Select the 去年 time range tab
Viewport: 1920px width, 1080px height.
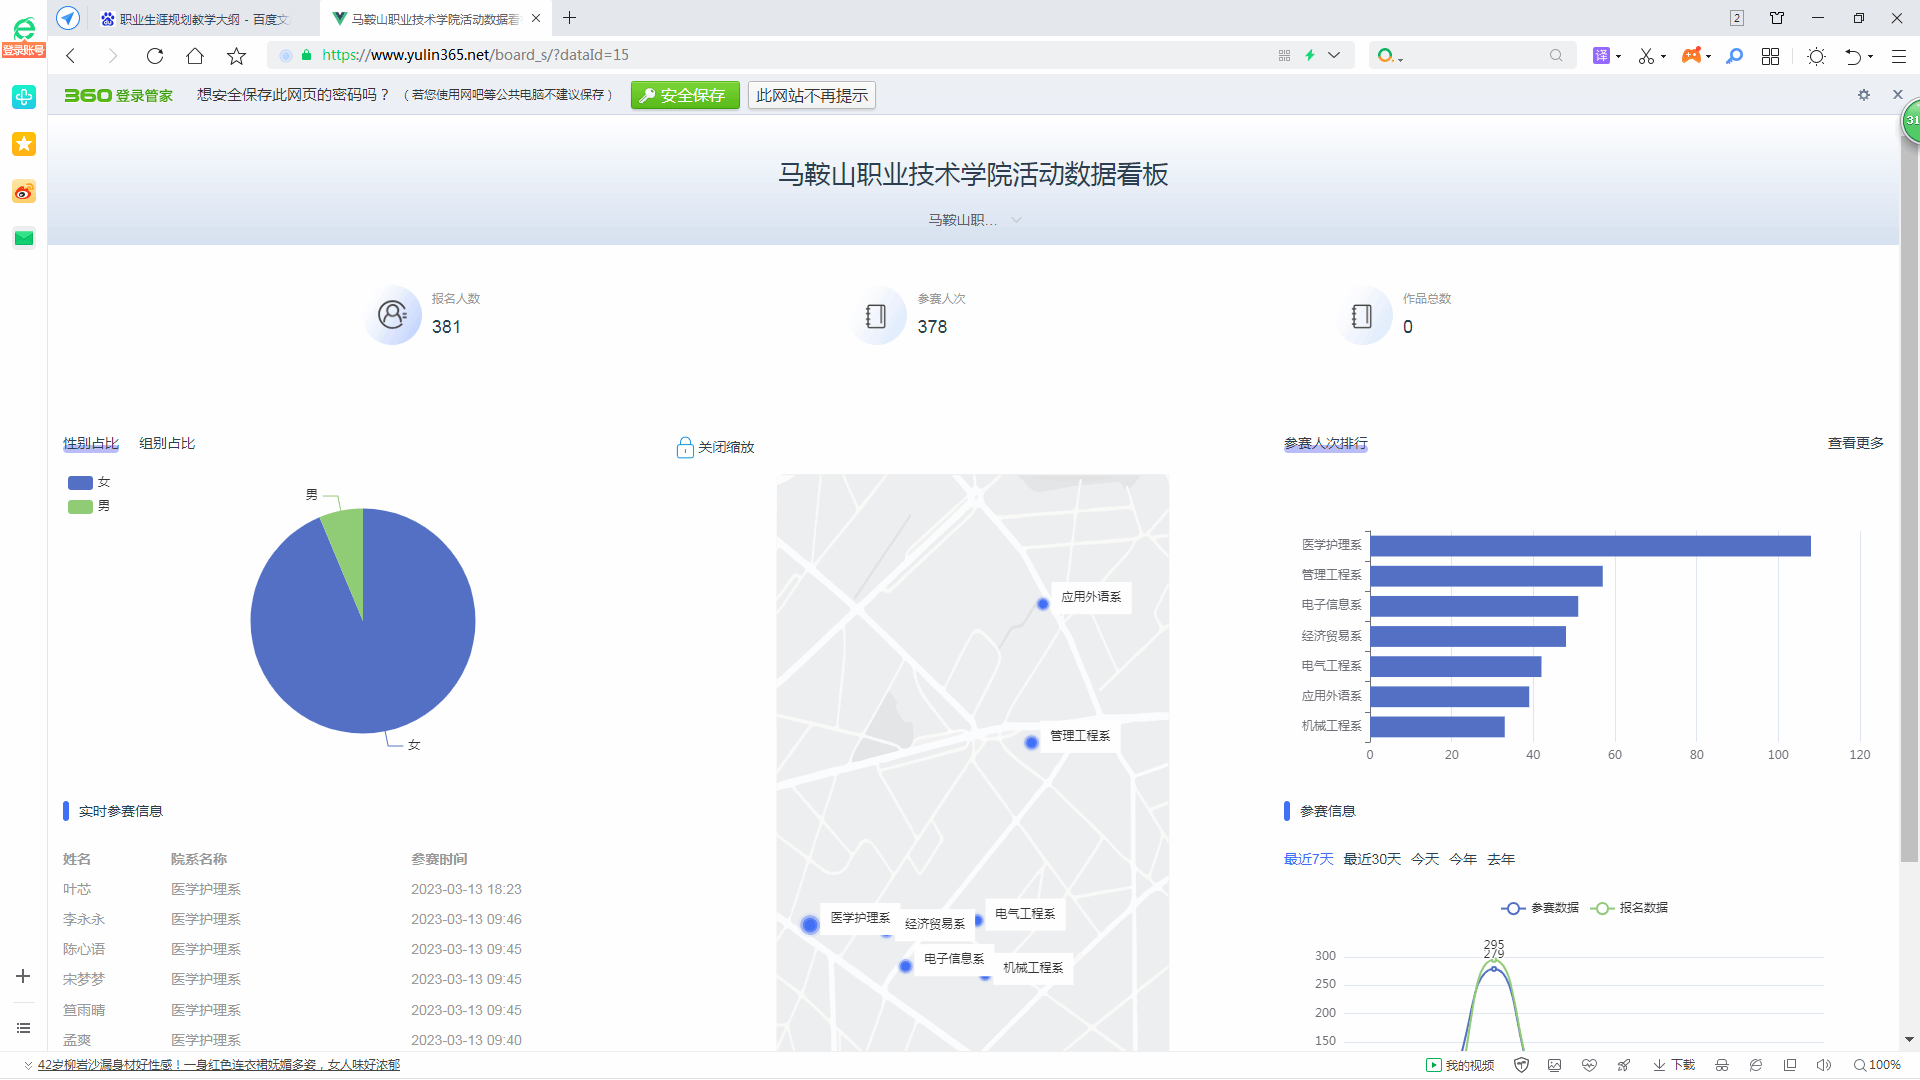1501,859
